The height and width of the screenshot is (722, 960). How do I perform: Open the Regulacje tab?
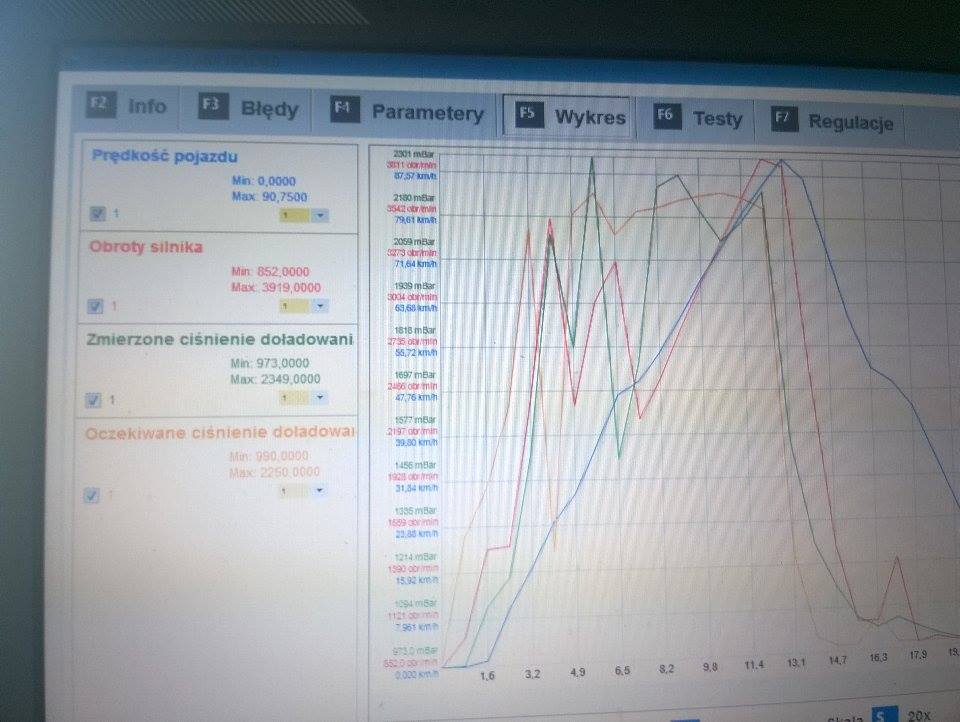pyautogui.click(x=832, y=121)
